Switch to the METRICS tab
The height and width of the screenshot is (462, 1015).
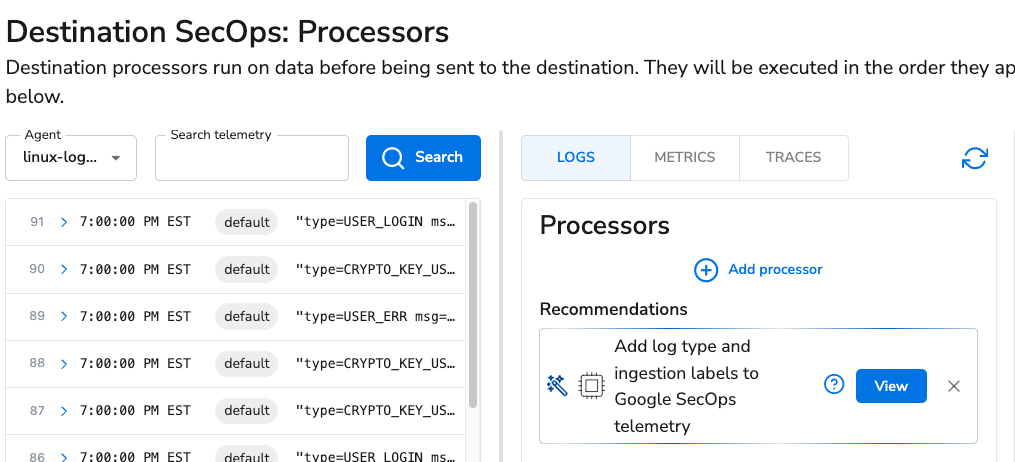click(685, 158)
